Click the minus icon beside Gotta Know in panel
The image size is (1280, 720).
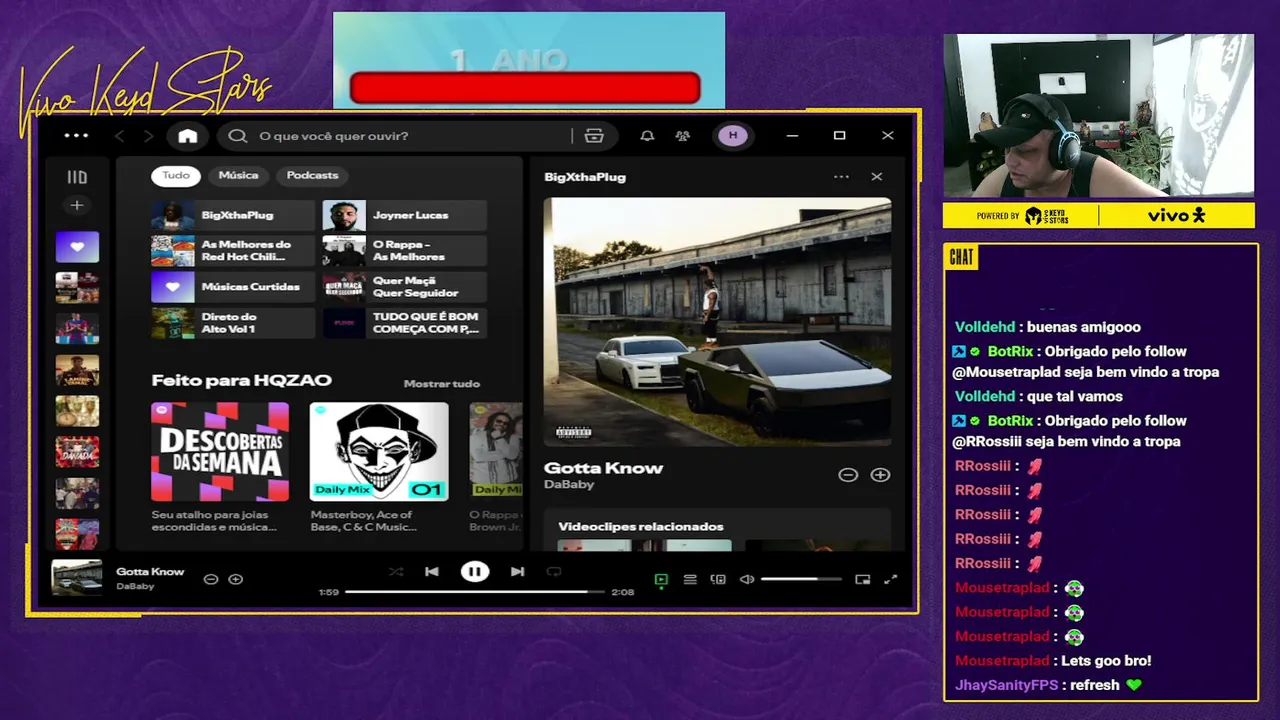pos(848,475)
